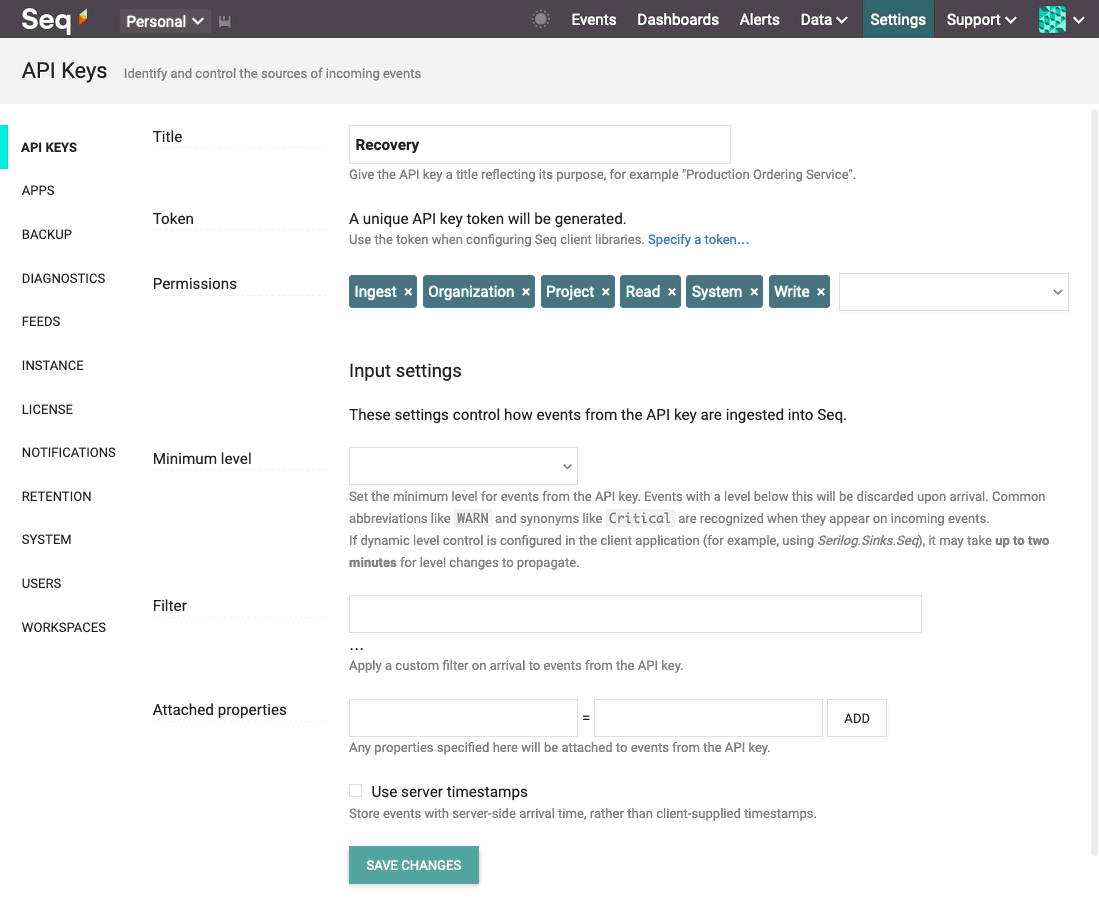Open the Personal workspace dropdown

point(165,21)
